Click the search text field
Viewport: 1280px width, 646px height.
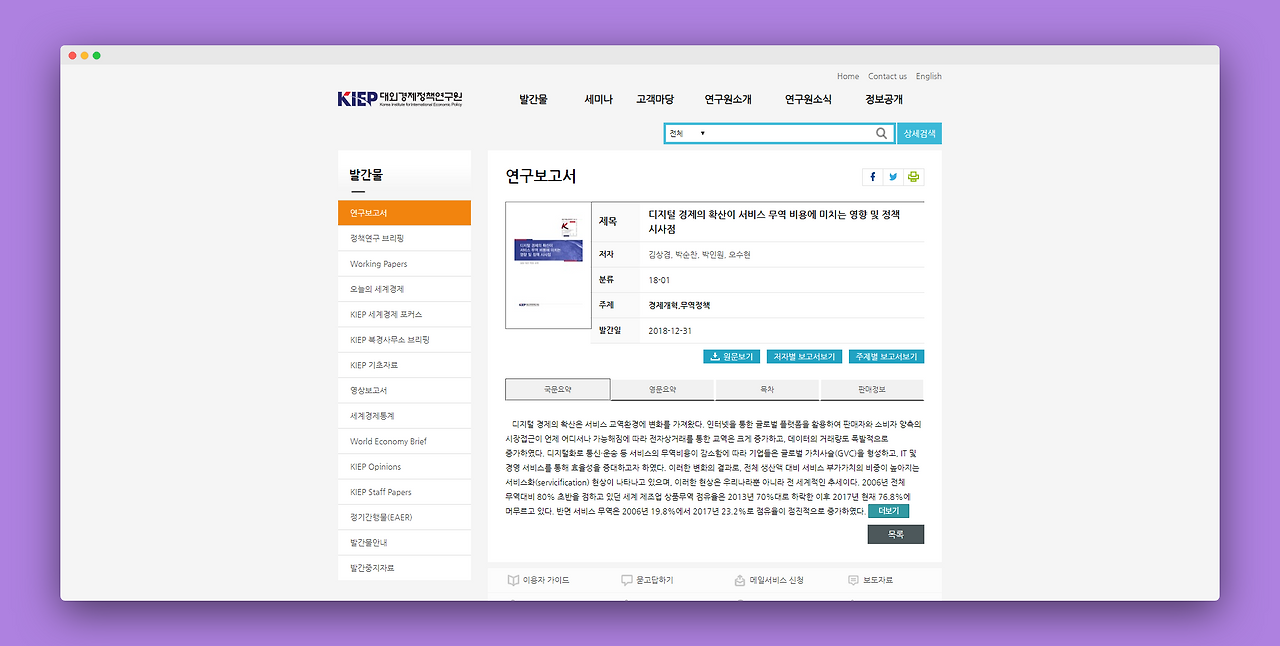(790, 133)
